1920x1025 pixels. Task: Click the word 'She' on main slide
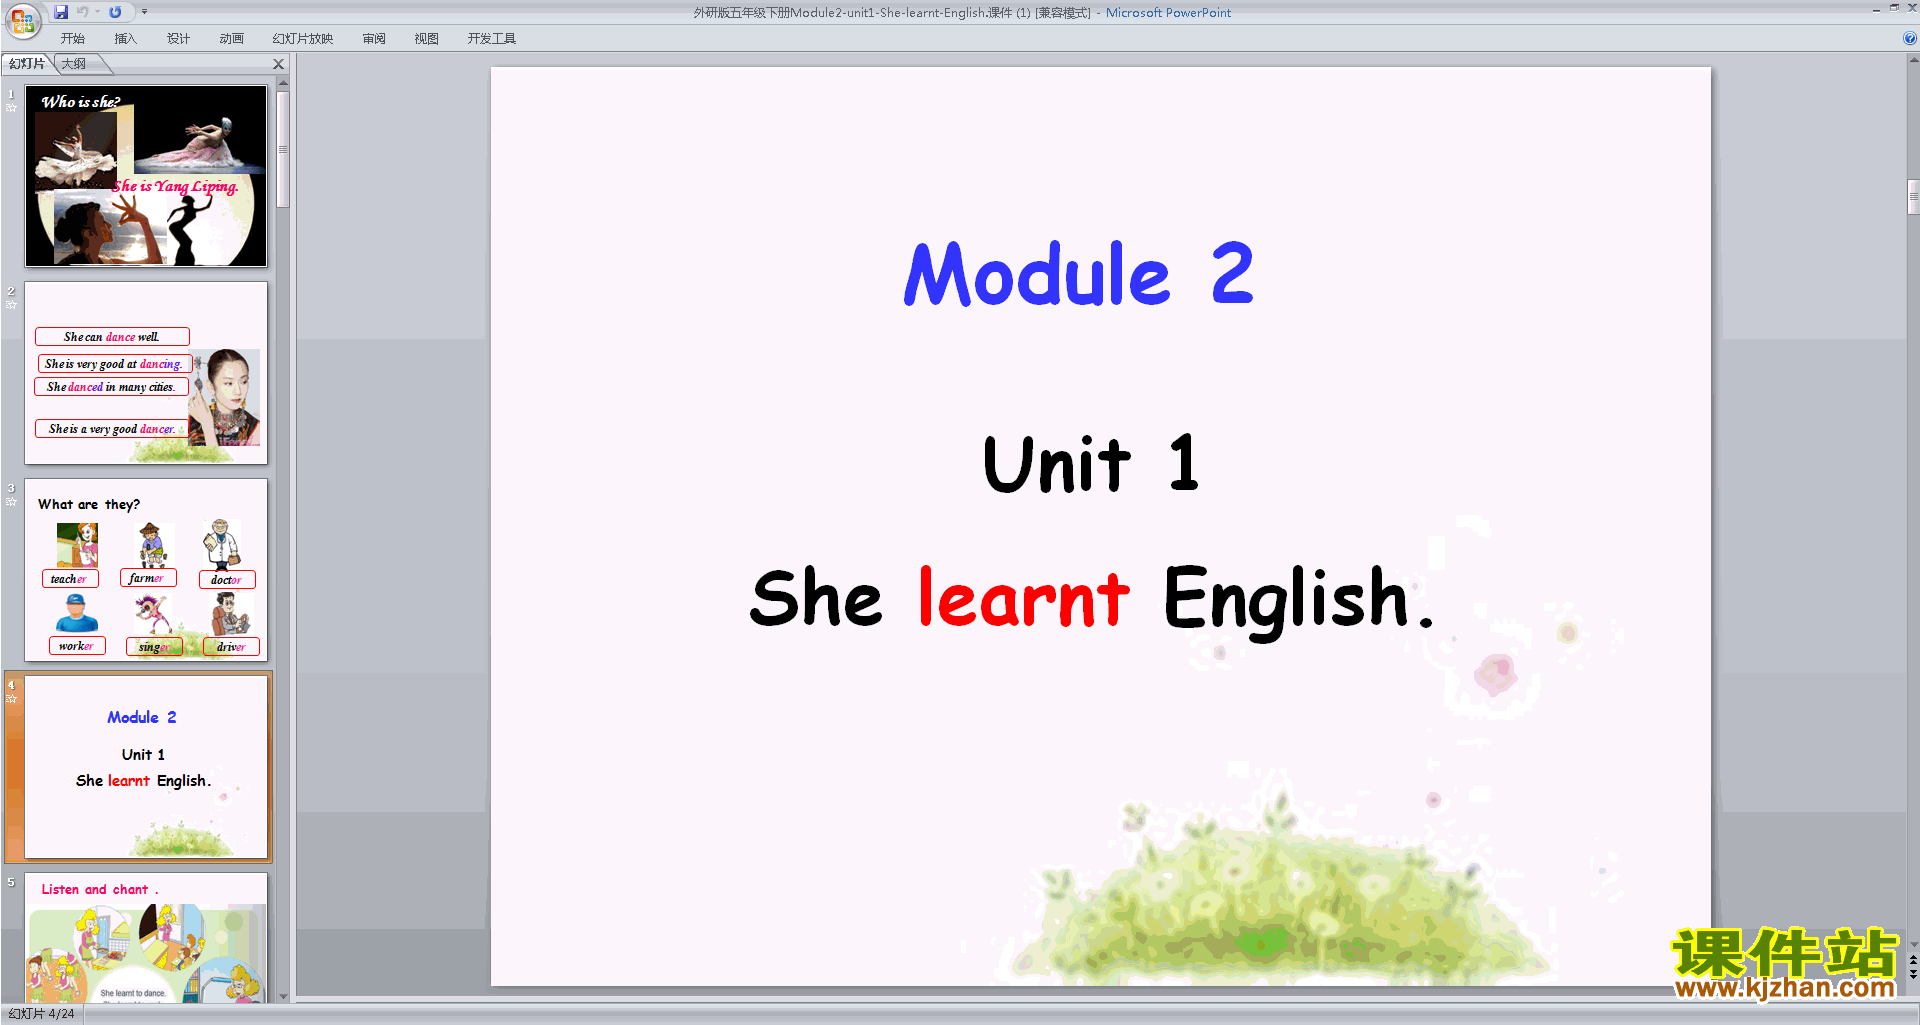[816, 597]
